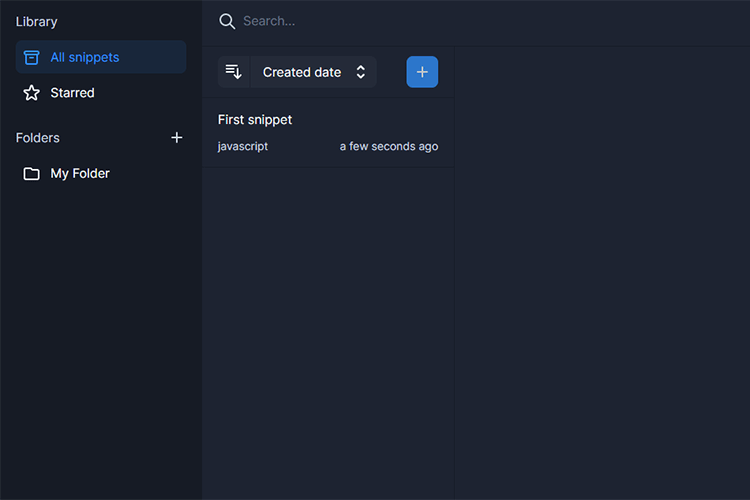Click the empty area below the snippet list
The height and width of the screenshot is (500, 750).
coord(328,330)
